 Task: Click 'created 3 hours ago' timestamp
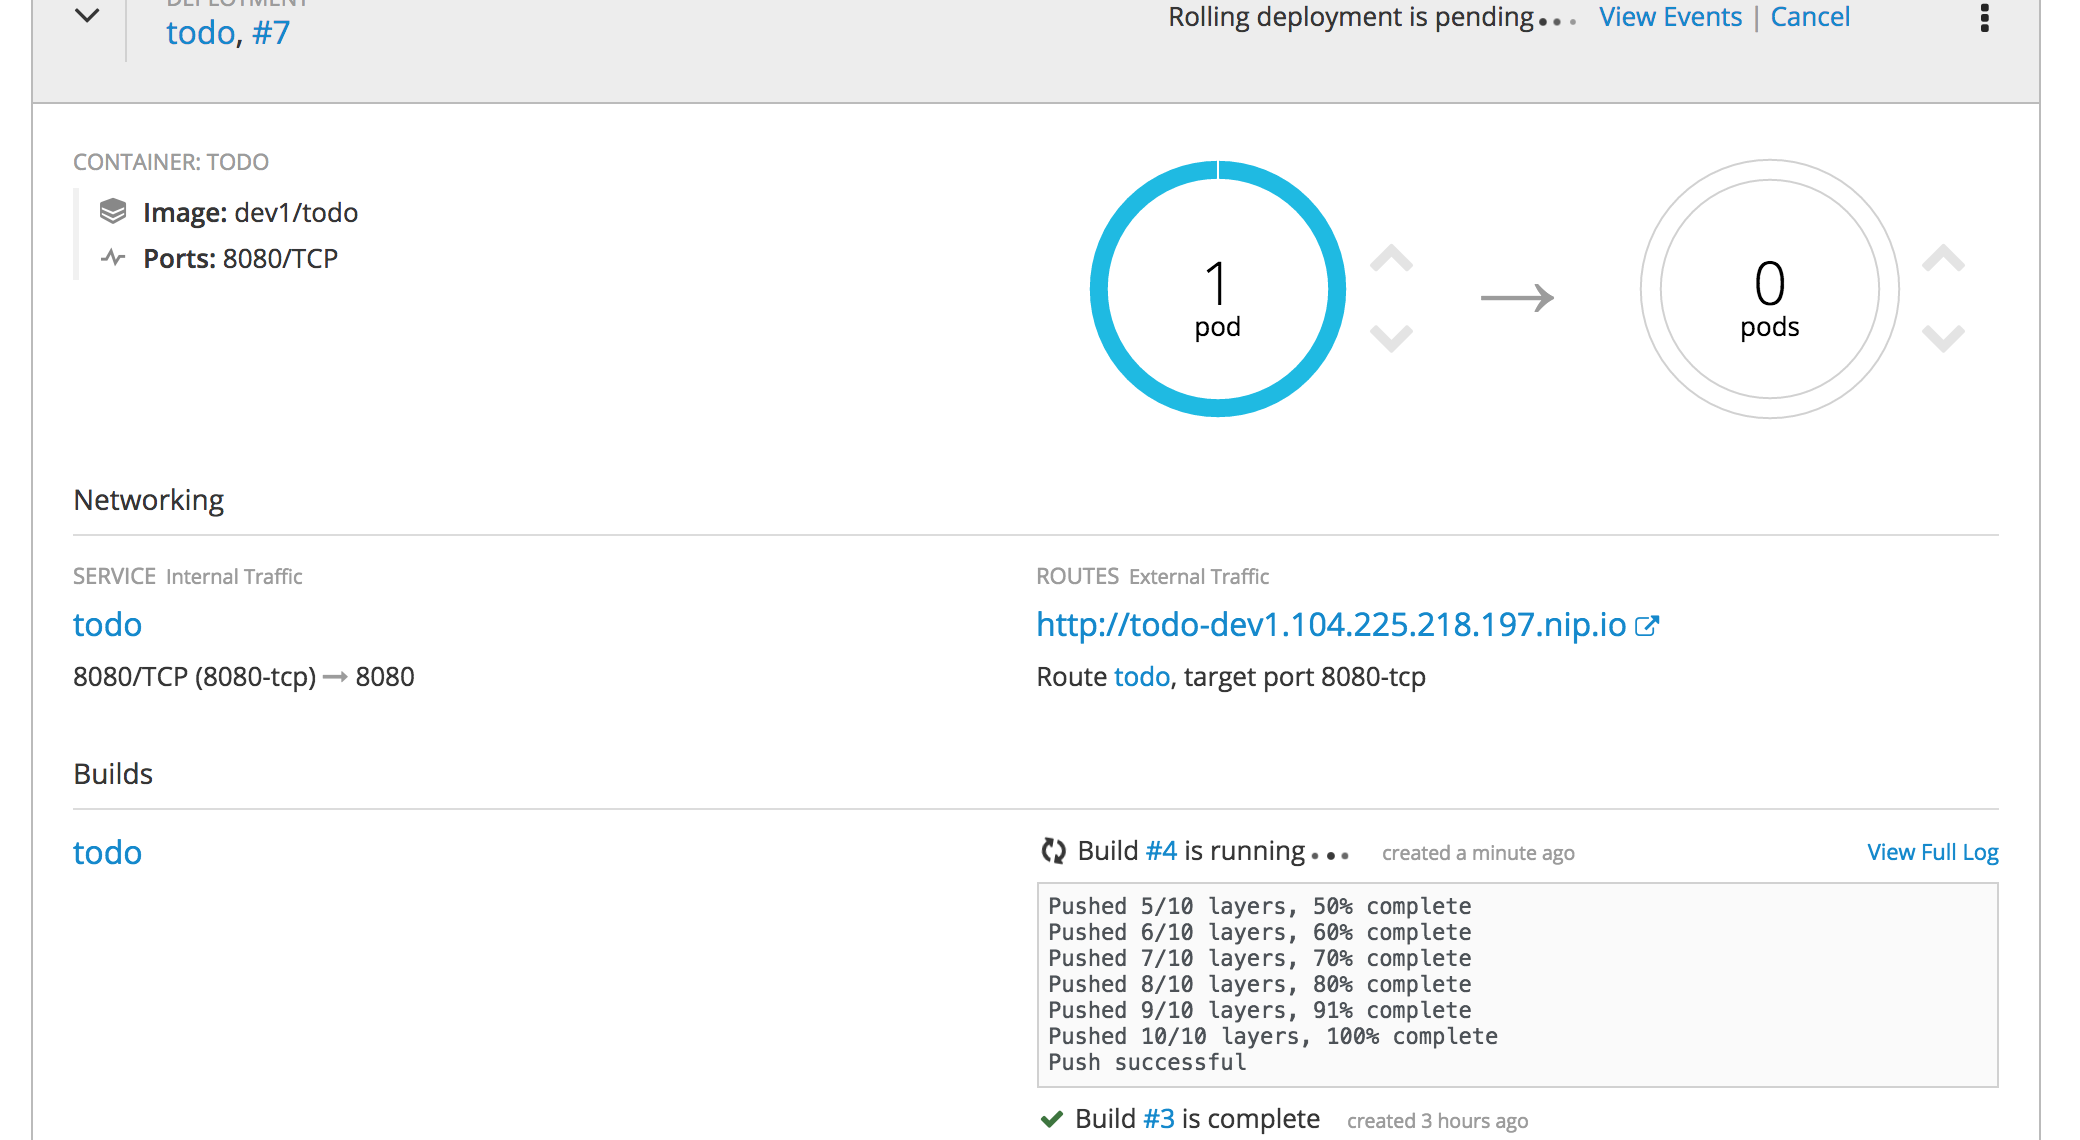[1437, 1121]
